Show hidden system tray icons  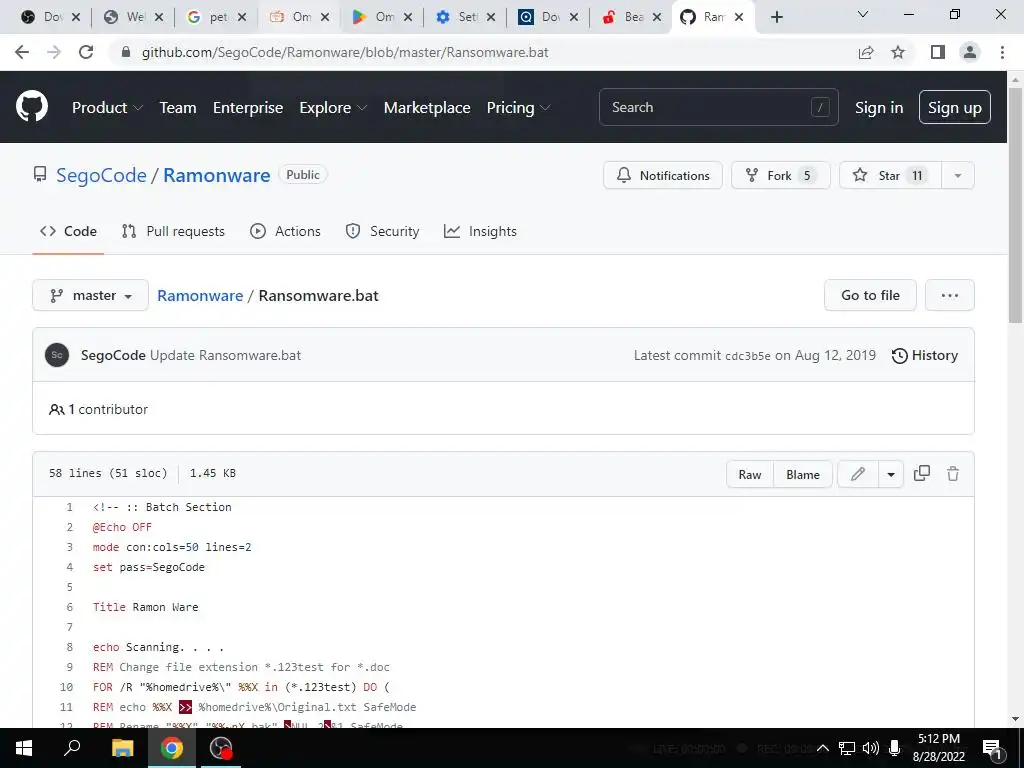pos(823,748)
